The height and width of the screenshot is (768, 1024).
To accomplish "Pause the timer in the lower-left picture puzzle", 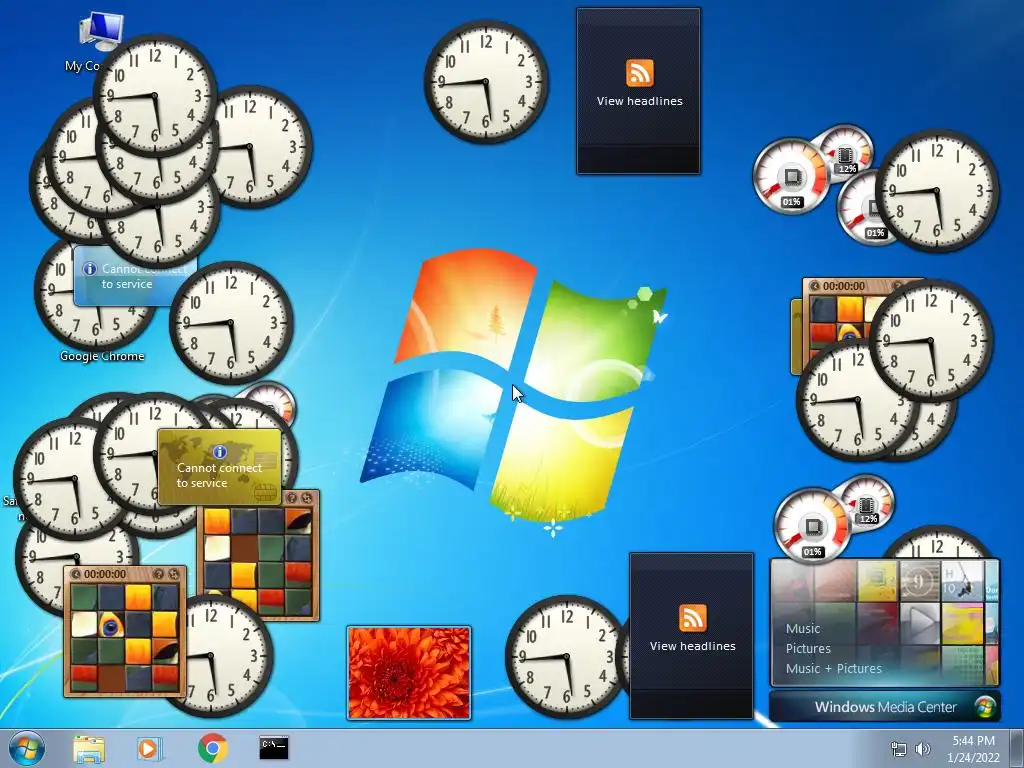I will [76, 574].
